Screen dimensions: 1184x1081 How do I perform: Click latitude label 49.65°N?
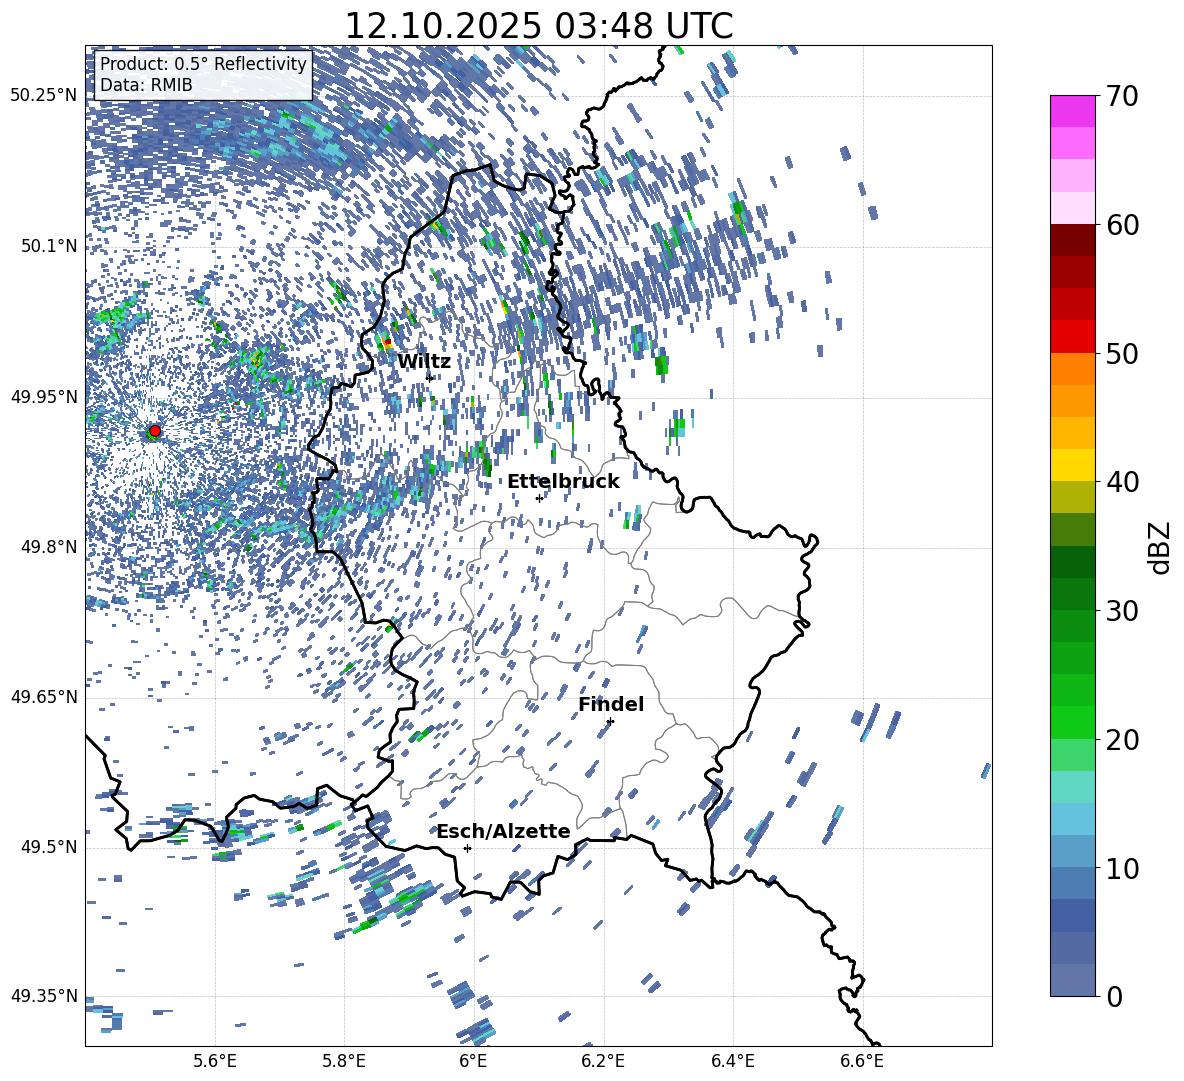tap(44, 697)
